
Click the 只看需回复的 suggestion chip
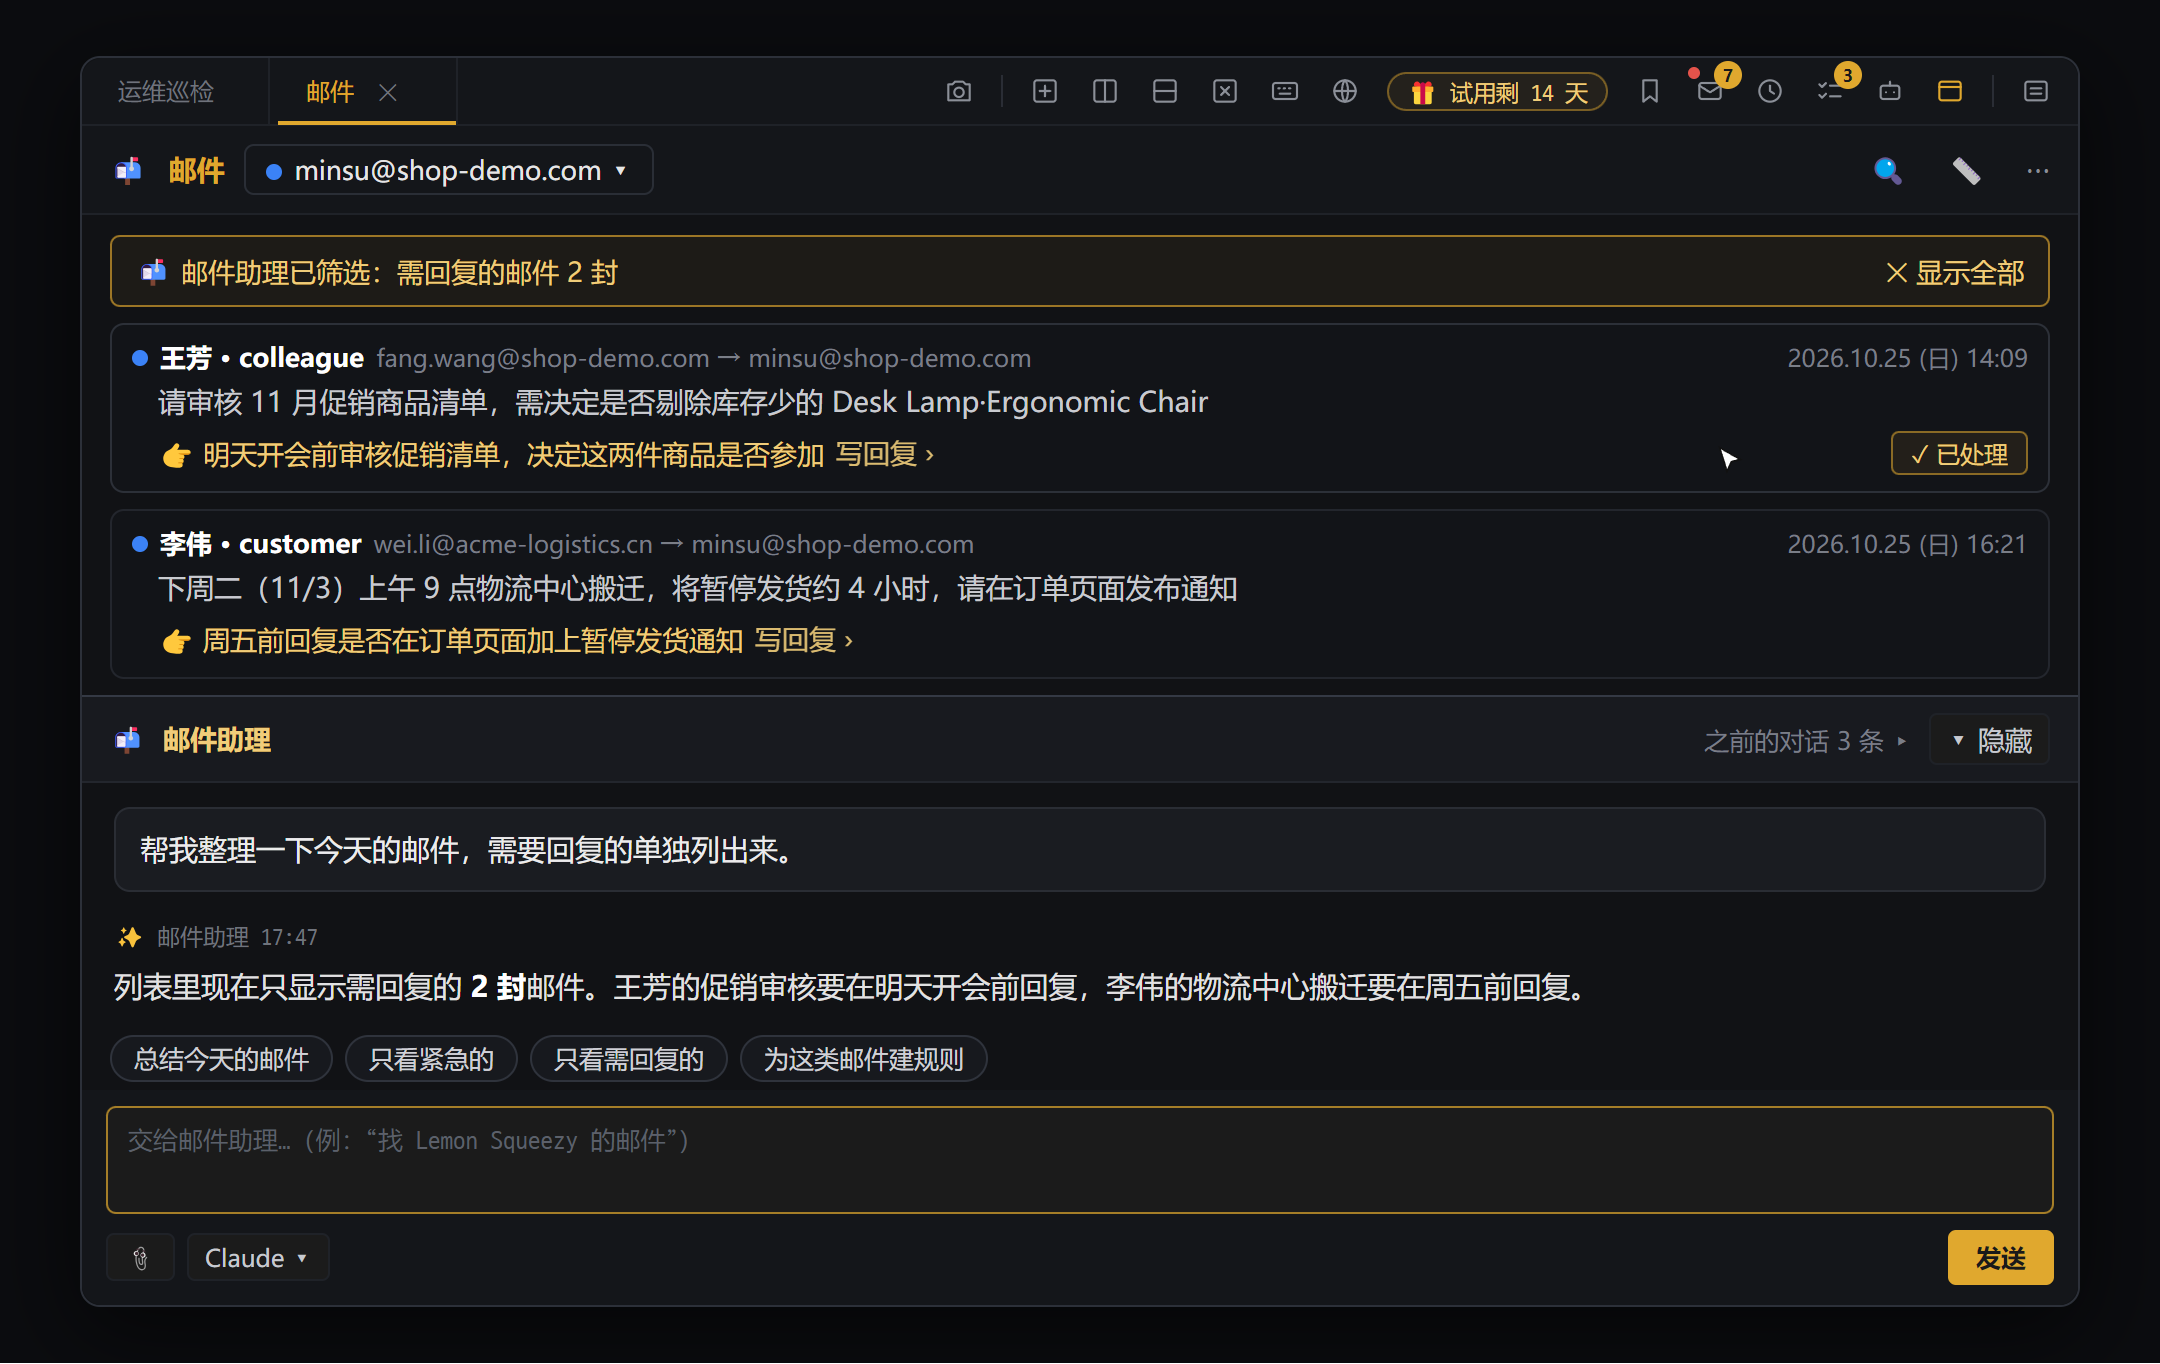point(629,1059)
